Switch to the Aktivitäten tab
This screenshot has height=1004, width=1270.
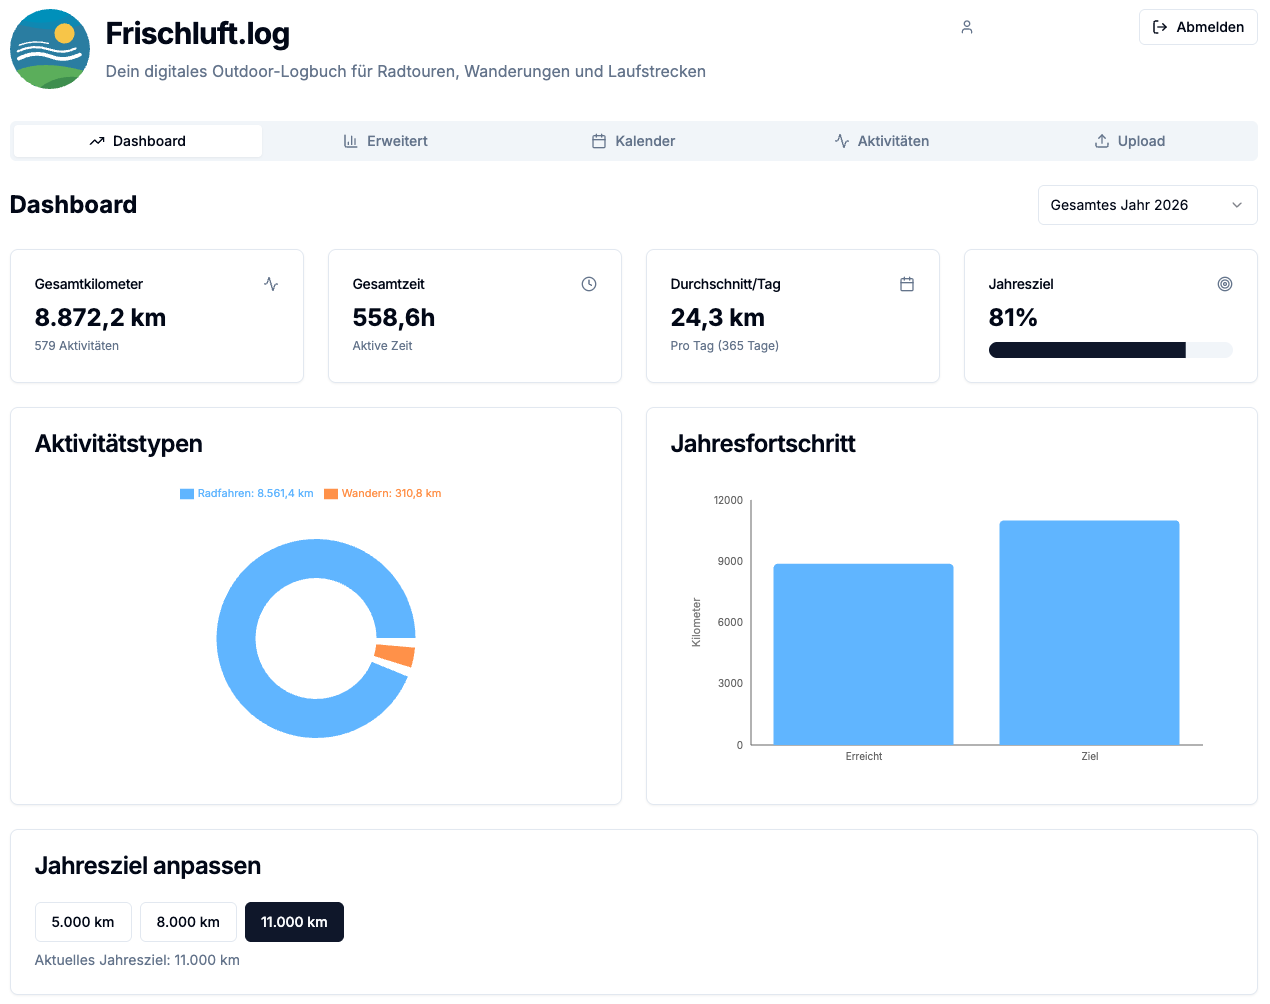882,141
